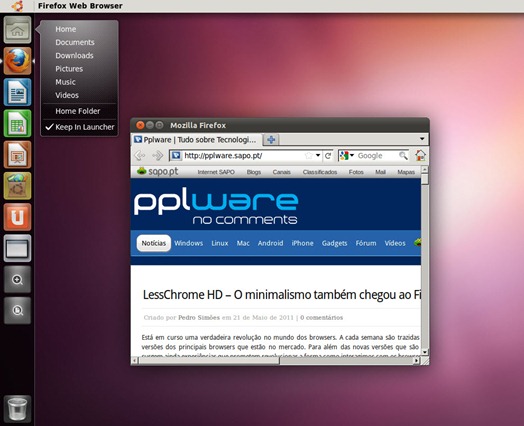This screenshot has height=426, width=524.
Task: Open LibreOffice Writer from the launcher
Action: [17, 92]
